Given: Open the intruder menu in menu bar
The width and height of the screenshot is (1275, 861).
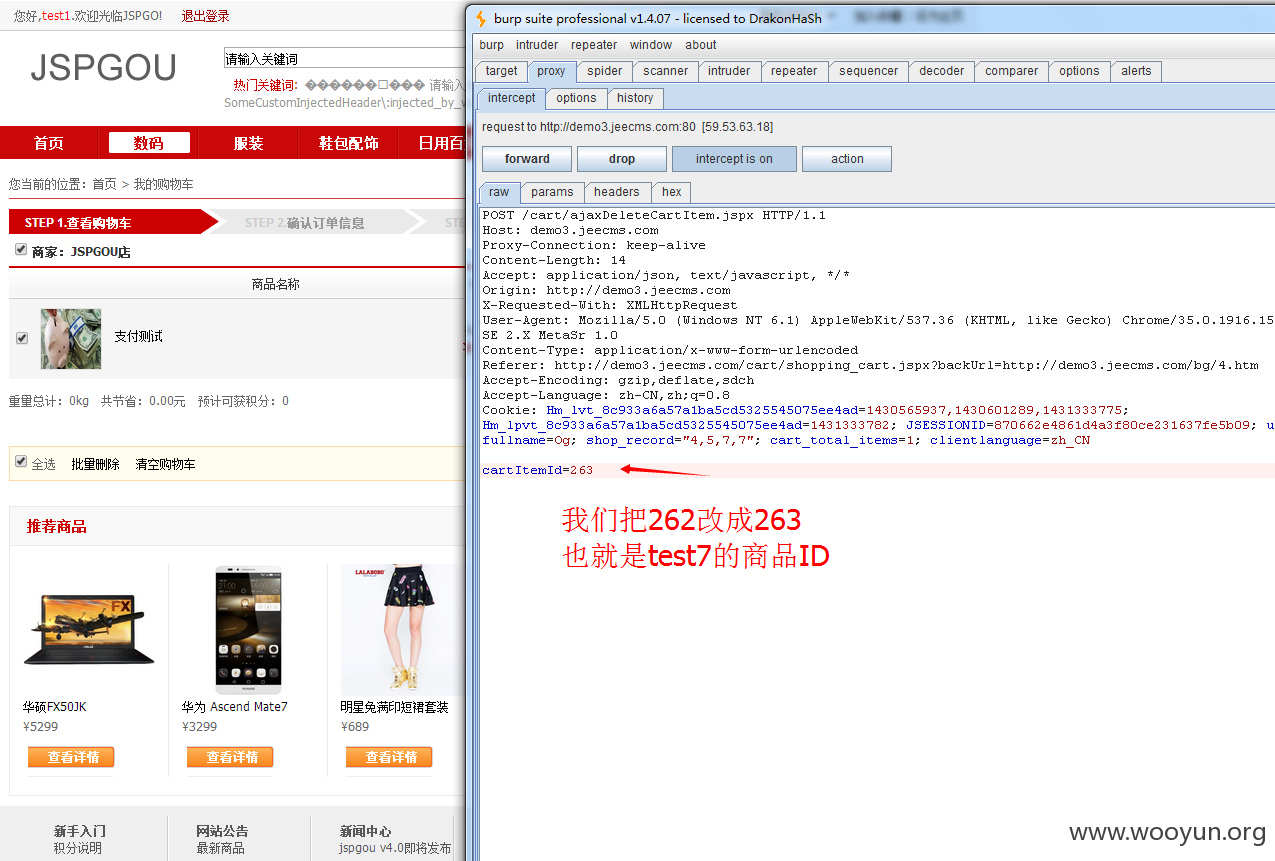Looking at the screenshot, I should (x=537, y=45).
